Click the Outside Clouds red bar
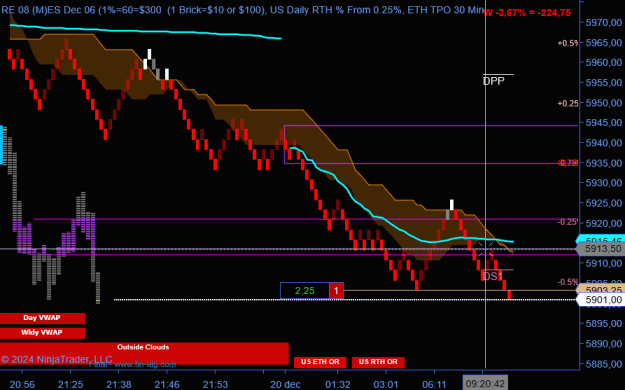This screenshot has width=625, height=390. (144, 353)
